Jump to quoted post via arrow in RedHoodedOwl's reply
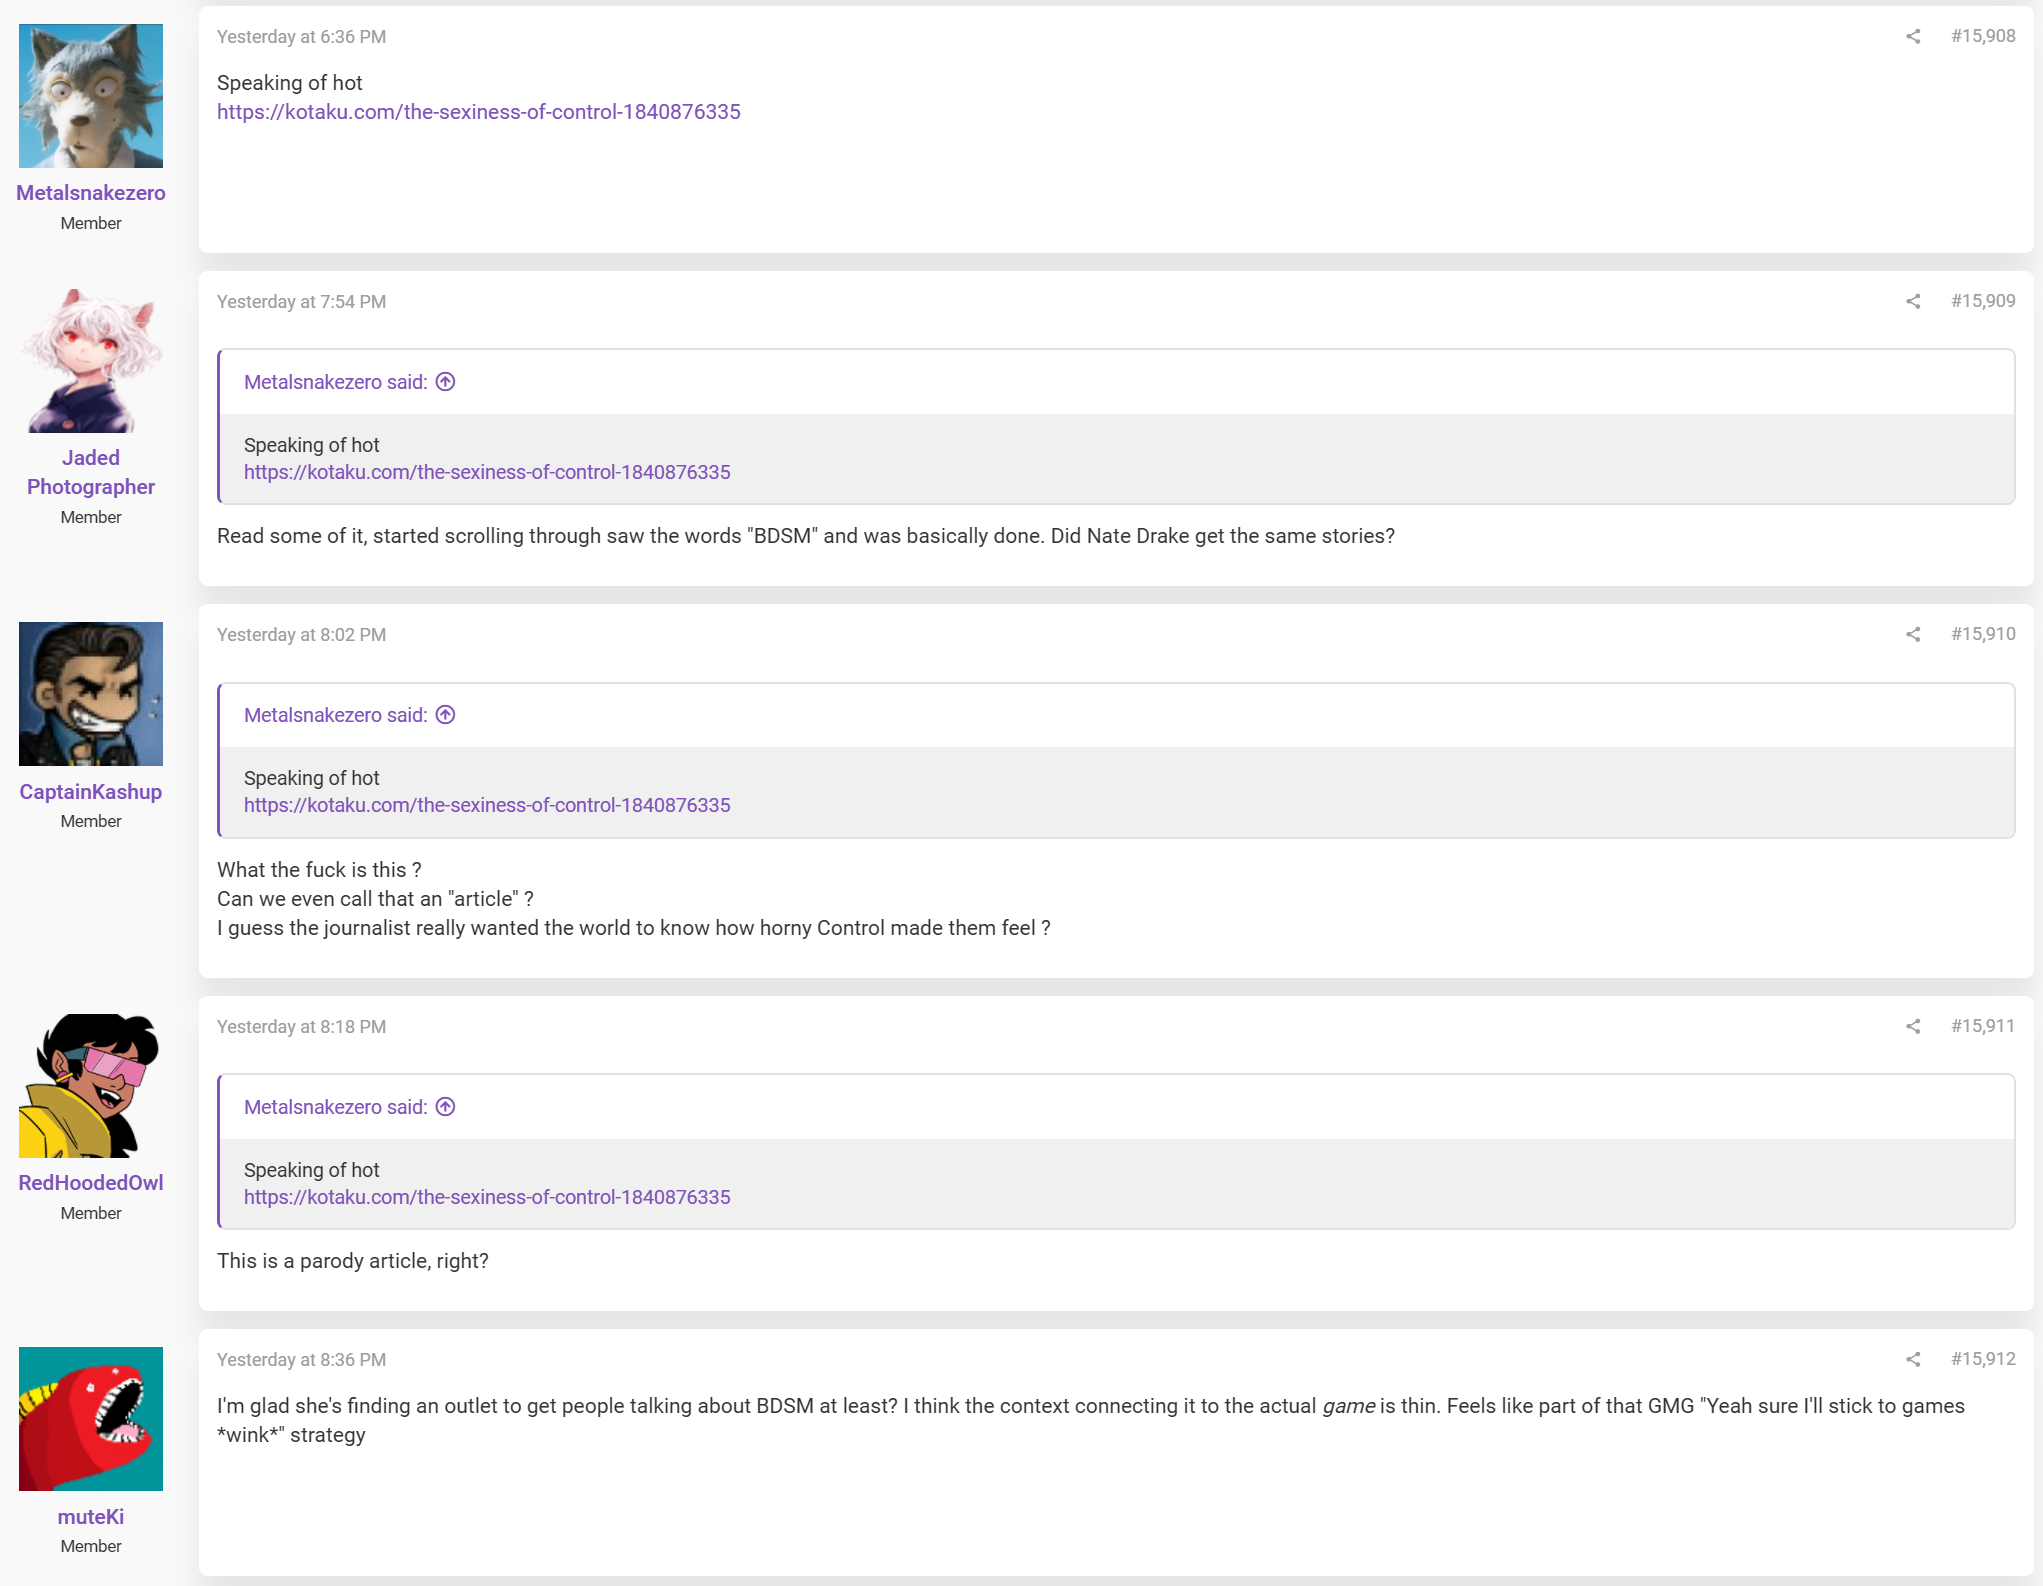Image resolution: width=2043 pixels, height=1586 pixels. click(446, 1107)
